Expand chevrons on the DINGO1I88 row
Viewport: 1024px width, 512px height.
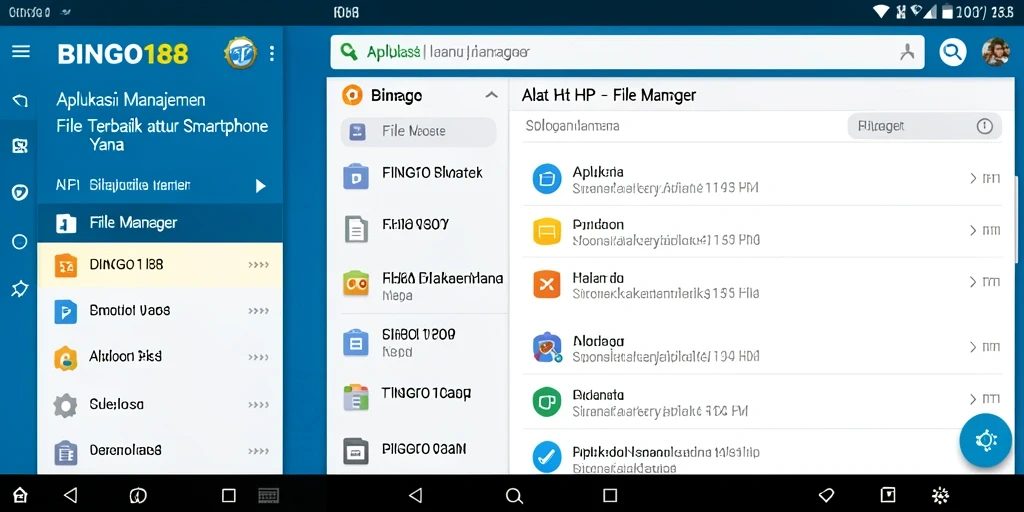[x=259, y=265]
